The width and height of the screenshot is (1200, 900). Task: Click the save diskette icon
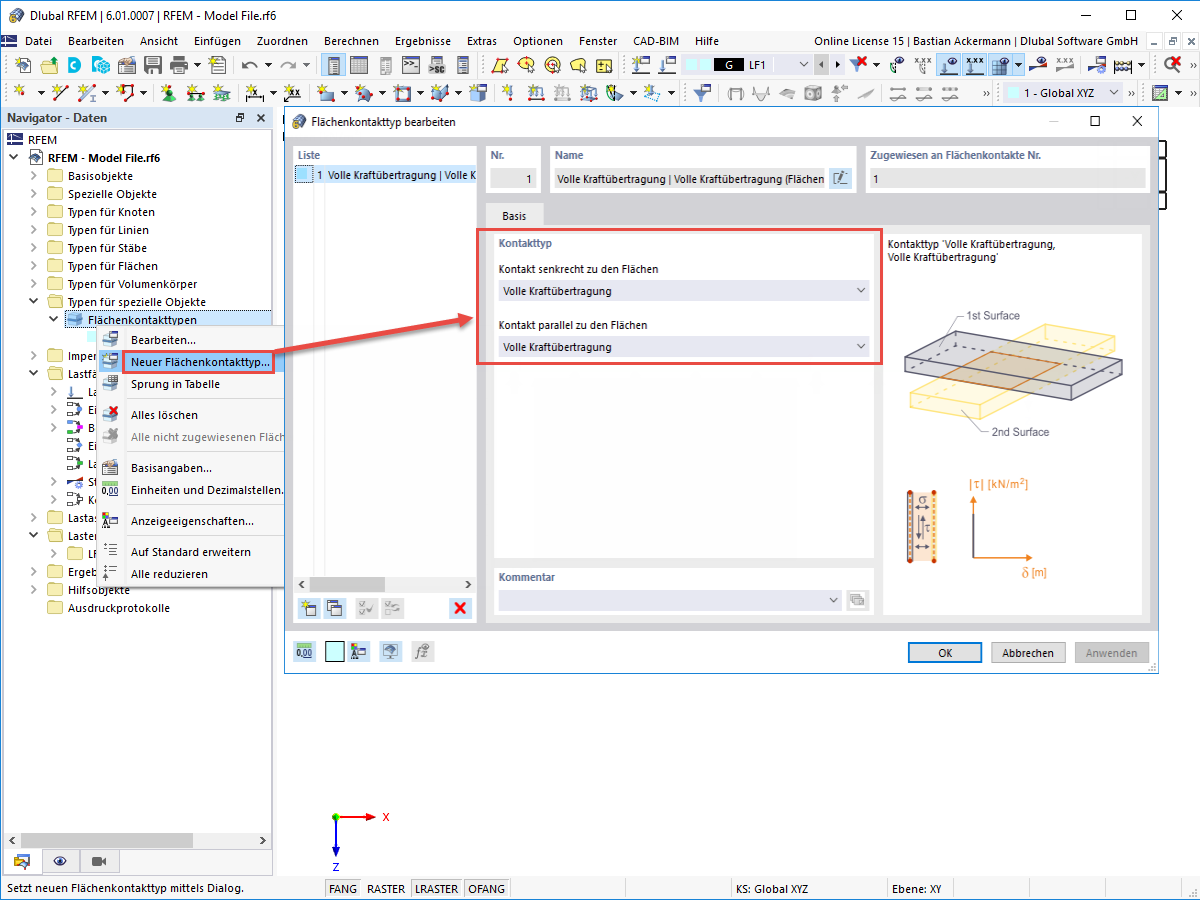click(153, 65)
